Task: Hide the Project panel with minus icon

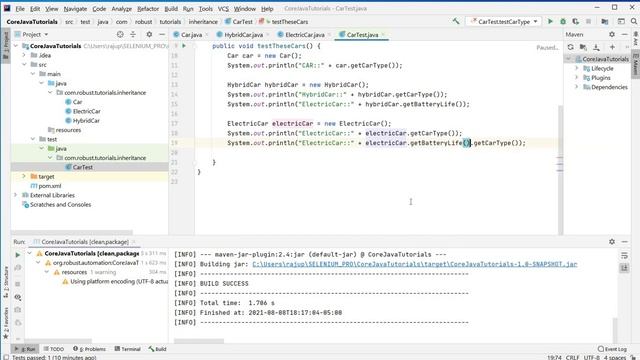Action: tap(162, 35)
